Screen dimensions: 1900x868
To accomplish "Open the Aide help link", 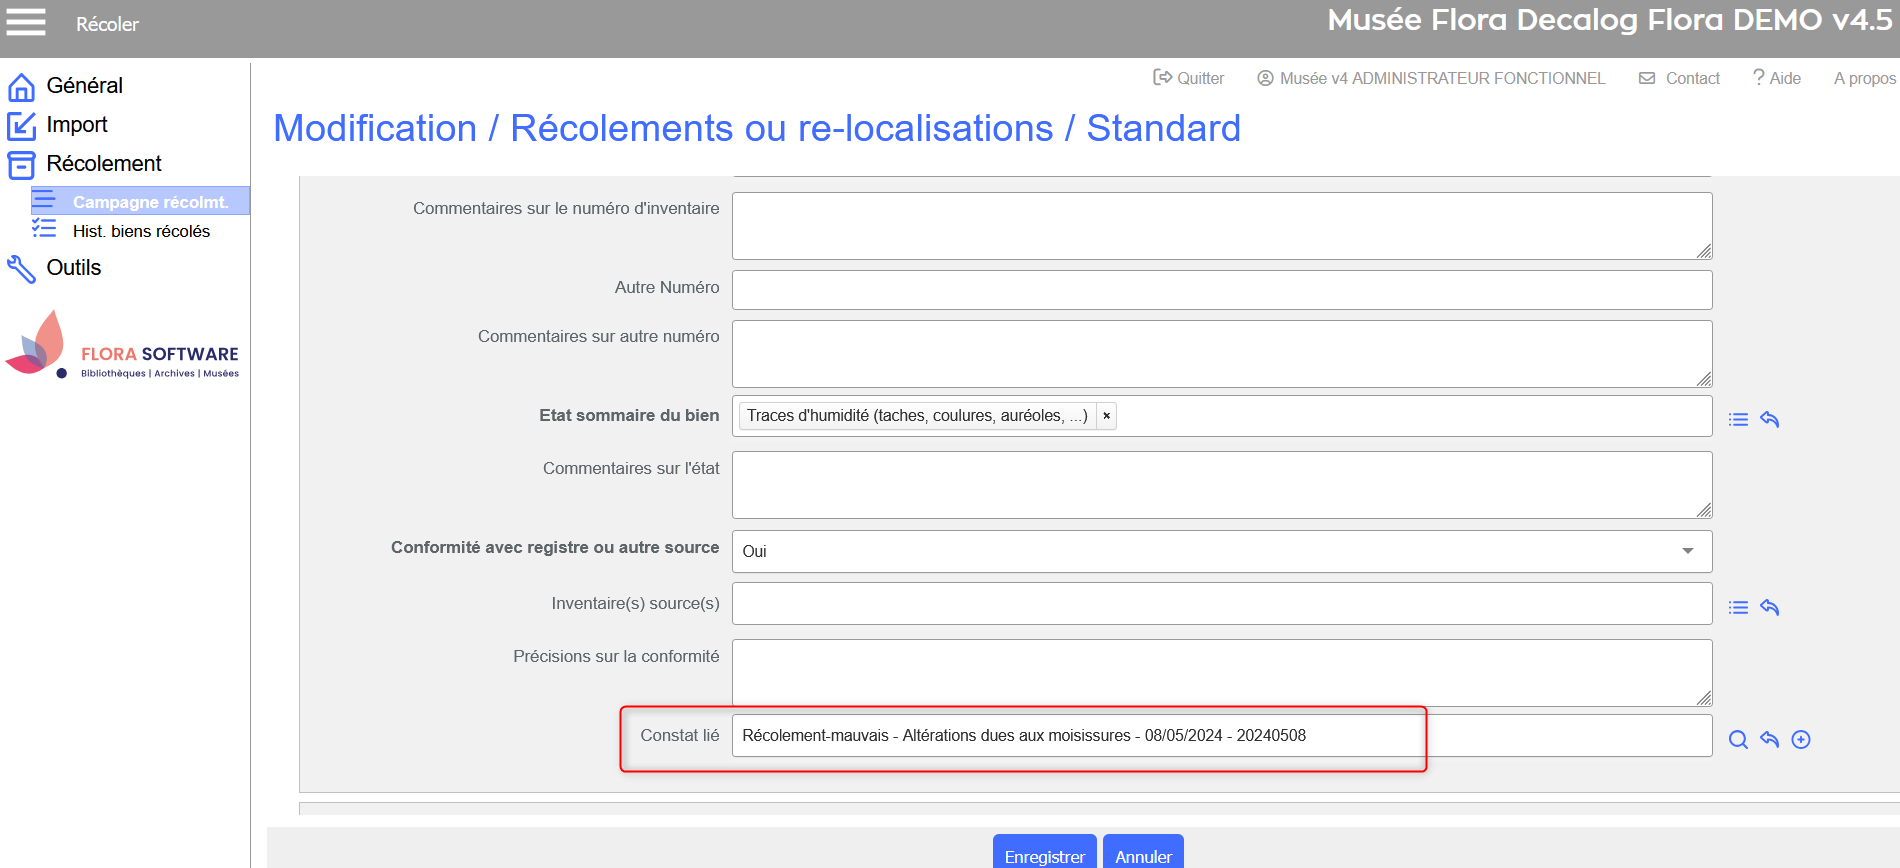I will coord(1777,78).
